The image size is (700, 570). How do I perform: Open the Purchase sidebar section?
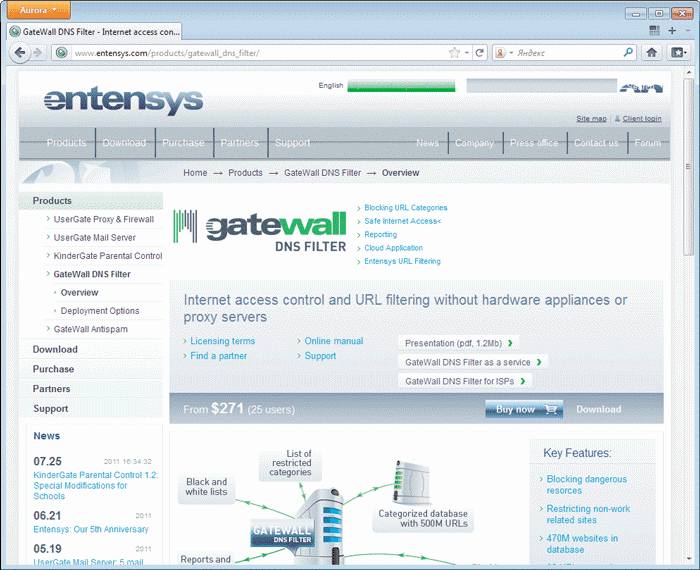pos(53,369)
